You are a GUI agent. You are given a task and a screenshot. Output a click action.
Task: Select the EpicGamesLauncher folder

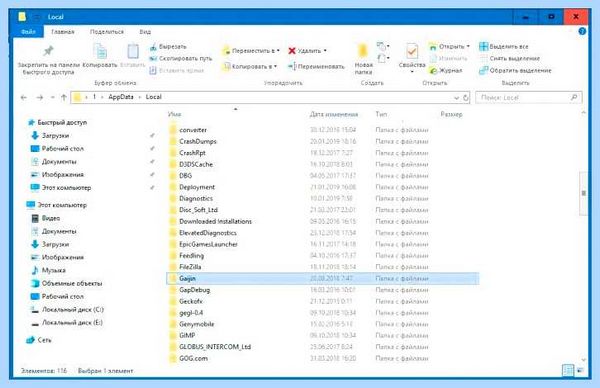pos(208,244)
